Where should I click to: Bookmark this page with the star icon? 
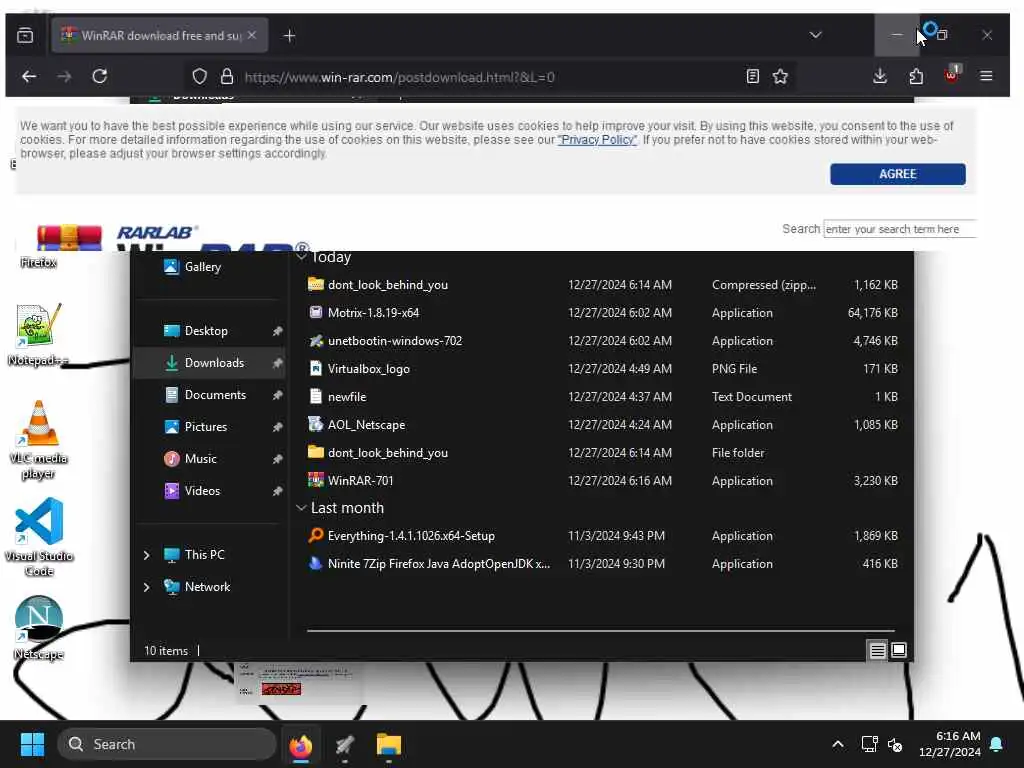click(780, 76)
